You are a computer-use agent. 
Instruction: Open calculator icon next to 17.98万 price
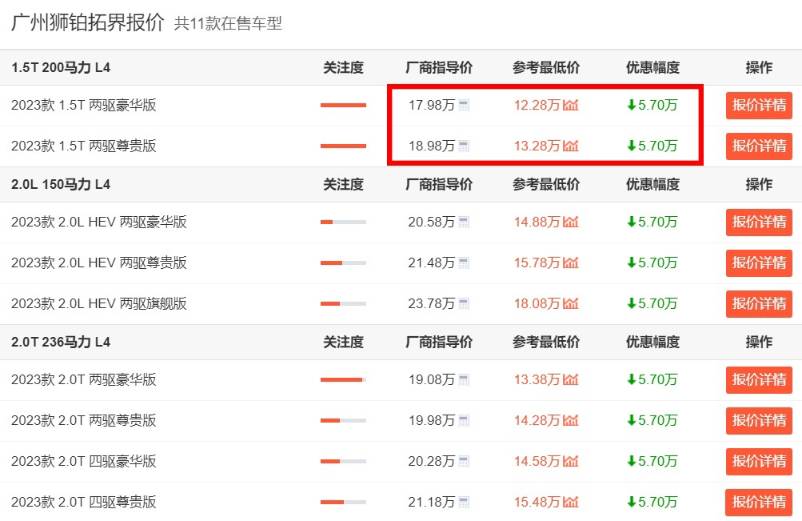coord(464,105)
